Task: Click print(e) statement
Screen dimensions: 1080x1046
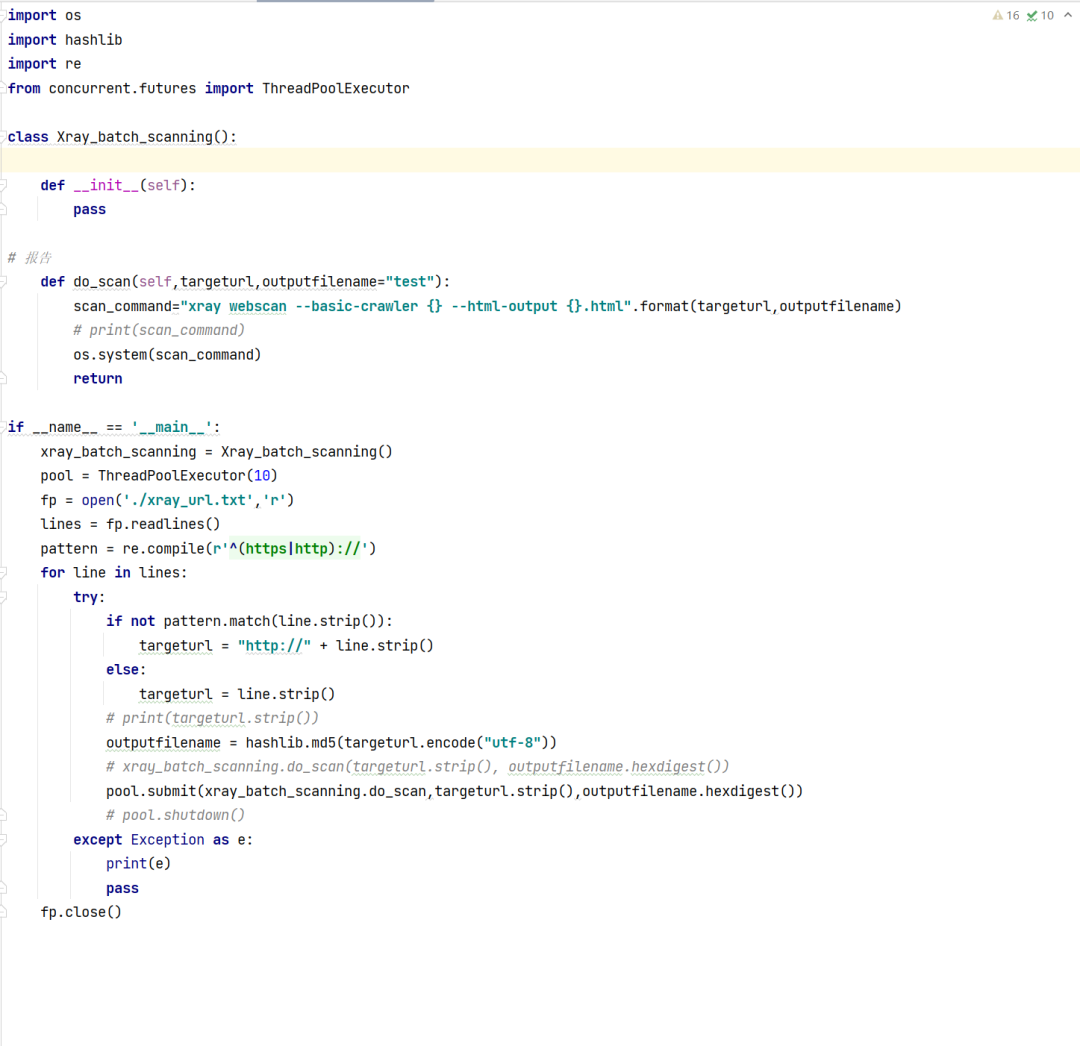Action: [138, 864]
